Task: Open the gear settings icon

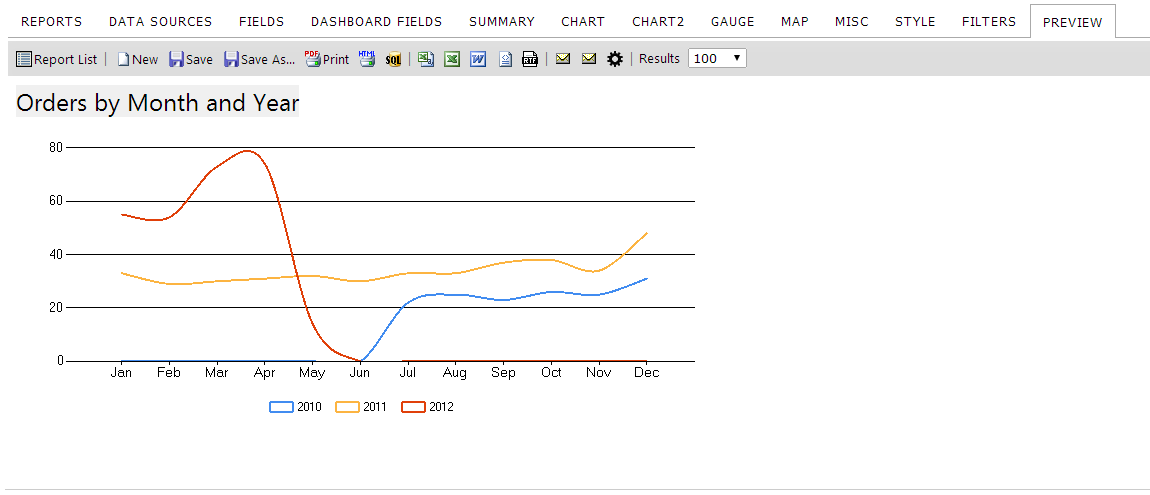Action: (615, 59)
